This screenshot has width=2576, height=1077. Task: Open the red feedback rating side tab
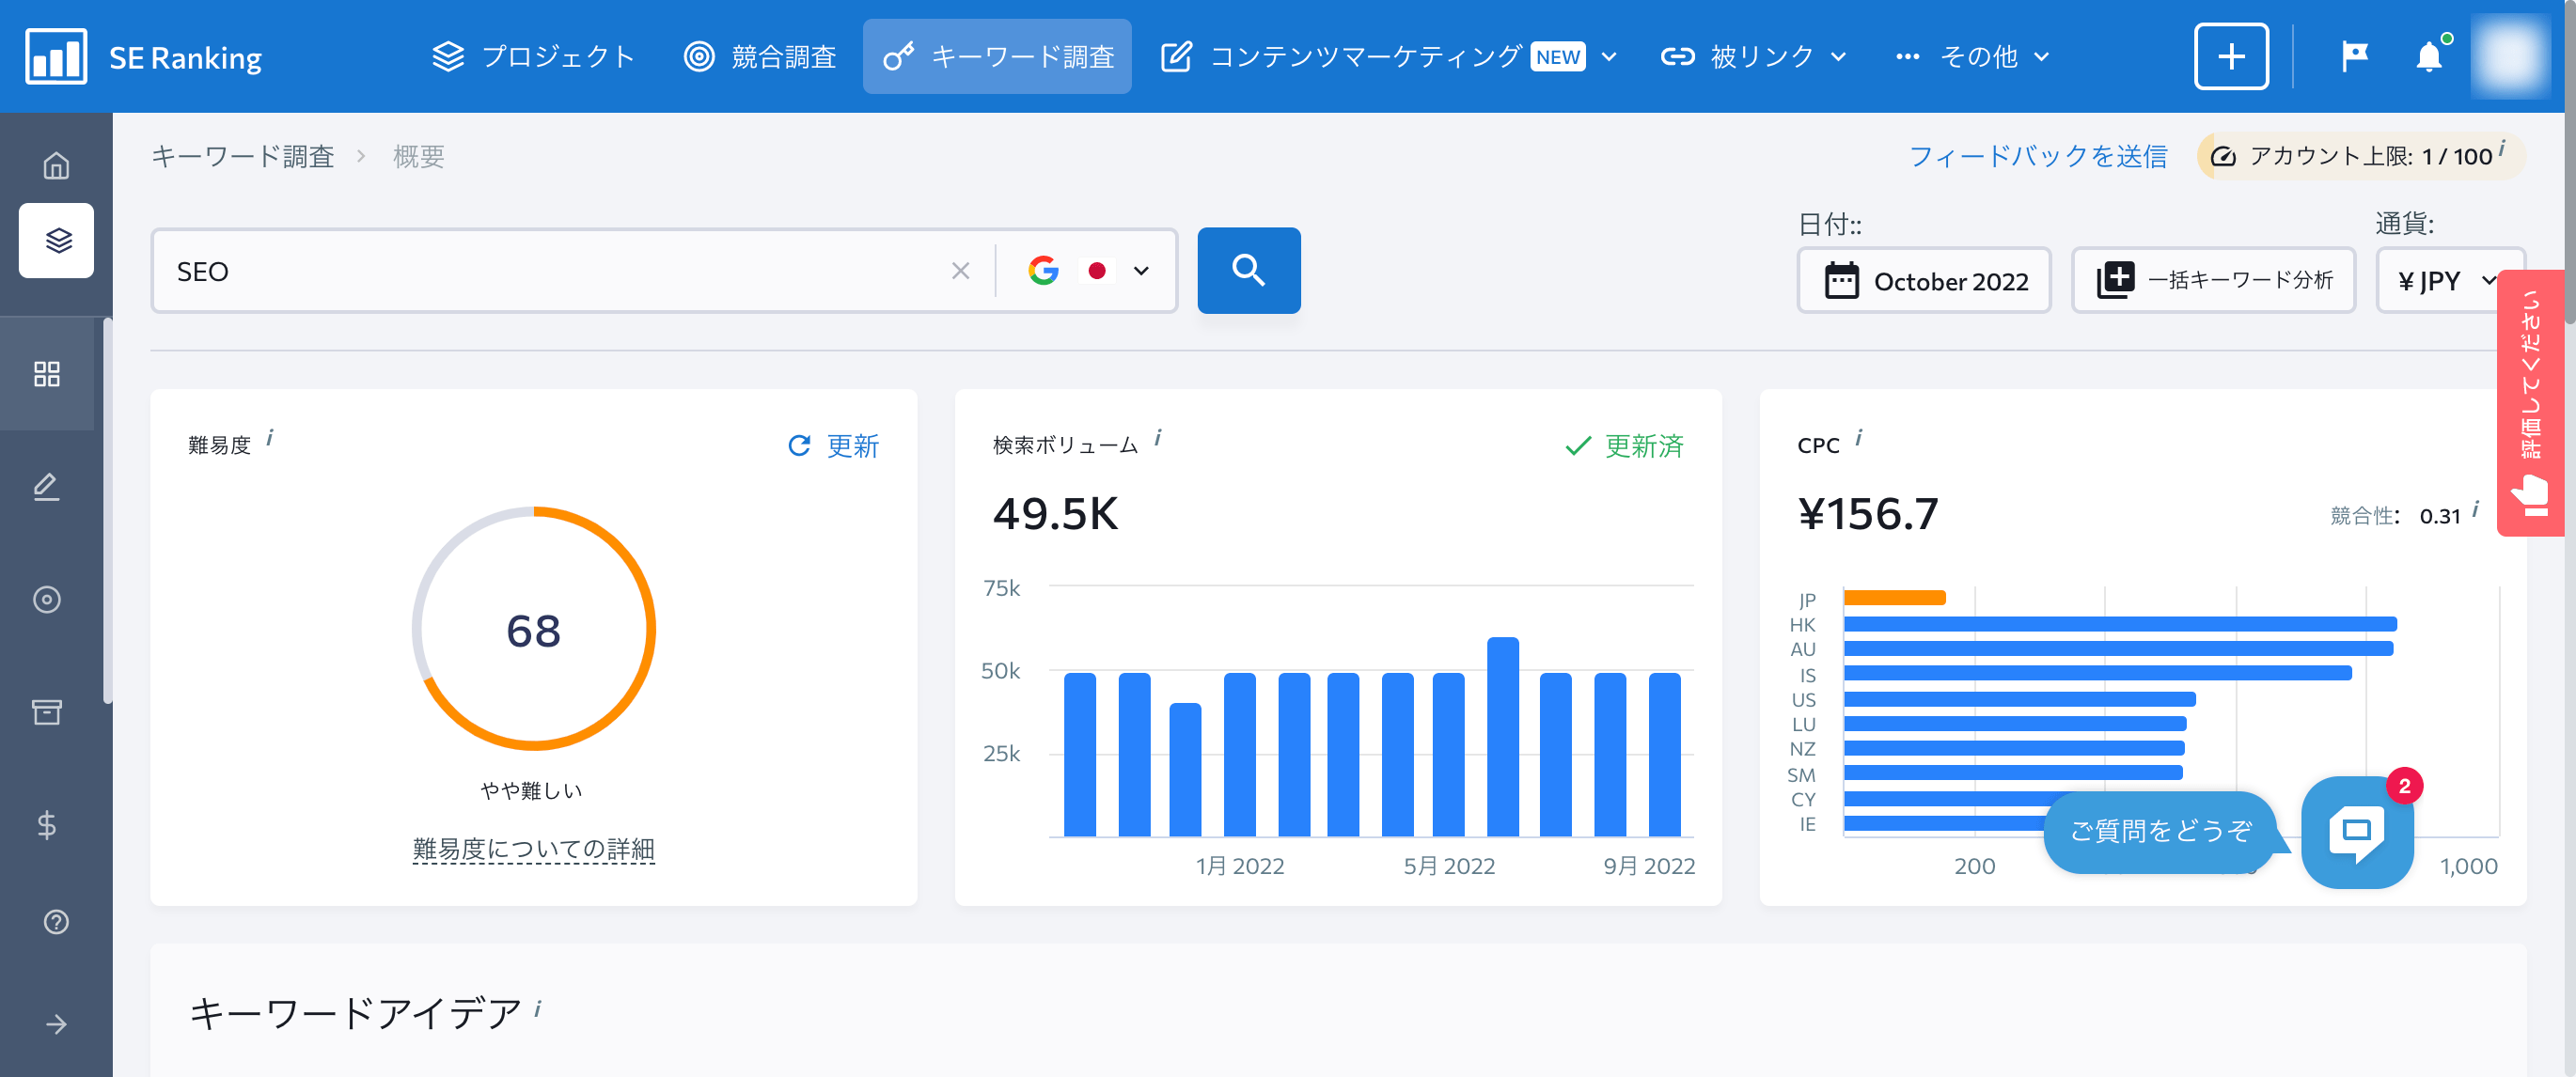click(x=2530, y=403)
